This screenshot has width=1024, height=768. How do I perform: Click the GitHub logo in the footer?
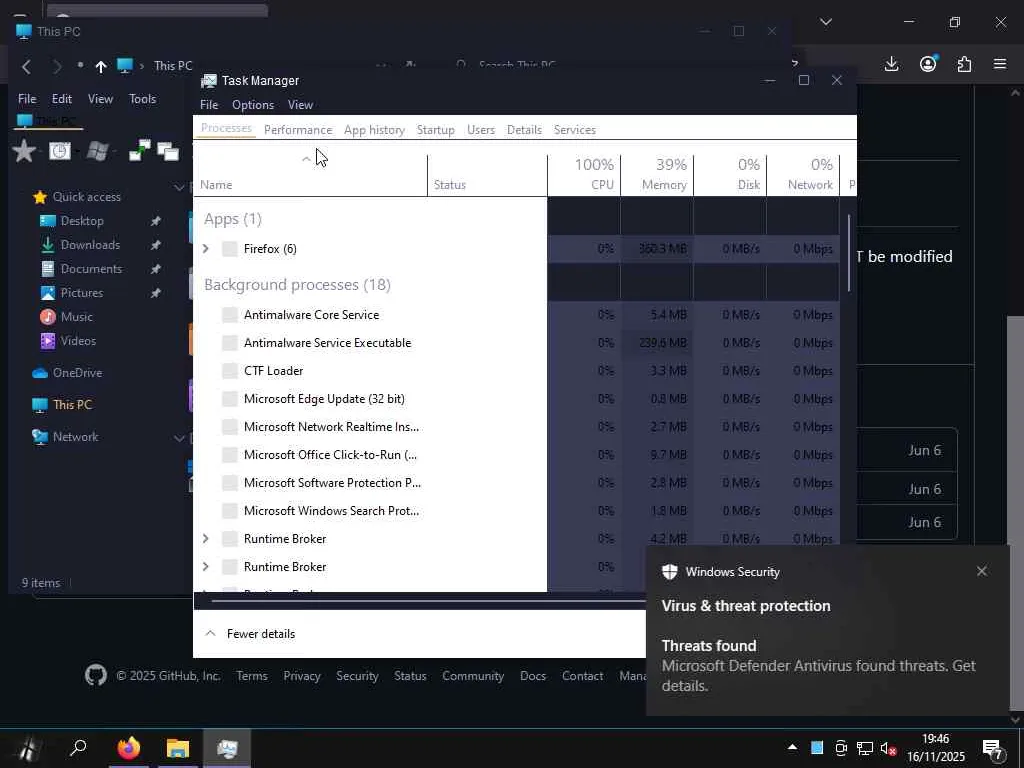95,675
